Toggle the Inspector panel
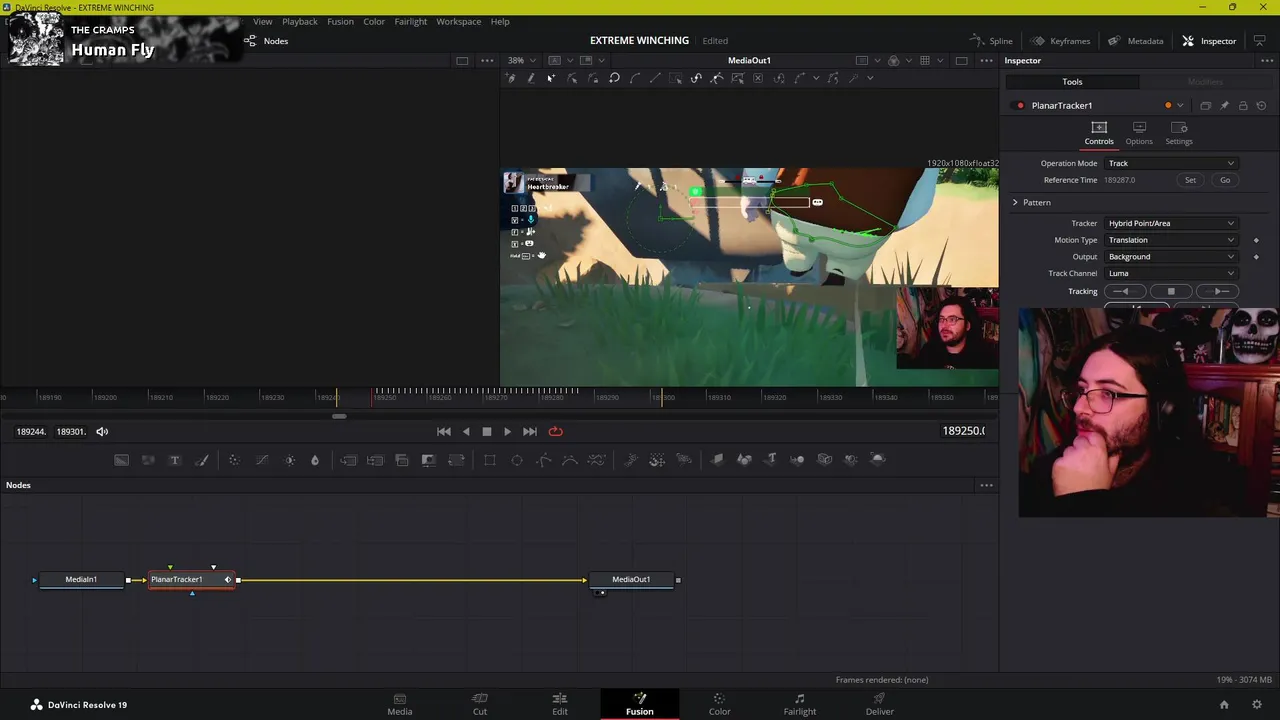Image resolution: width=1280 pixels, height=720 pixels. [x=1209, y=41]
